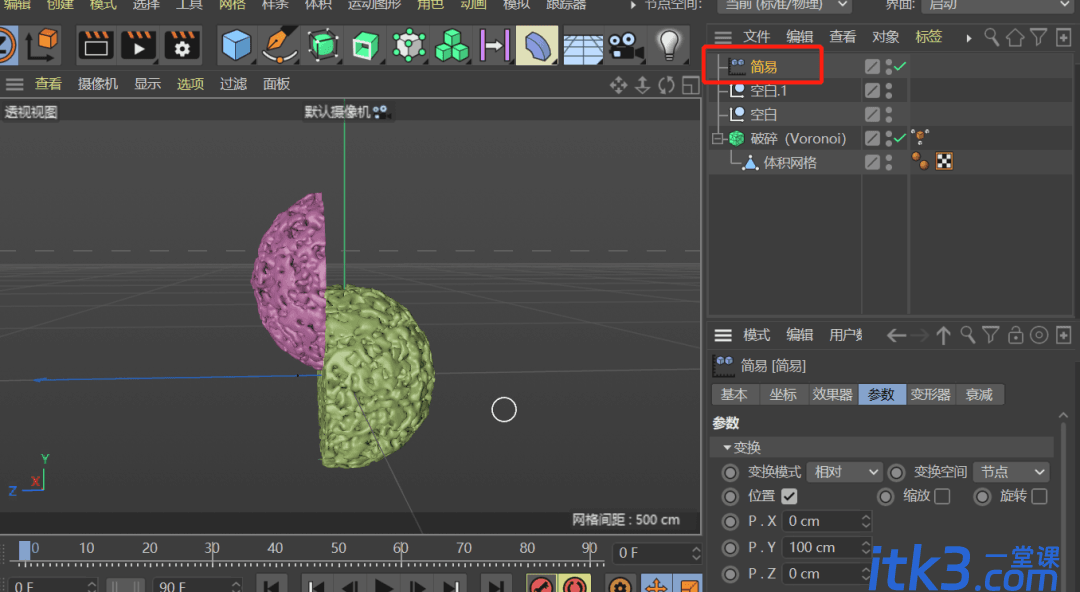Click Attribute Manager up level arrow
This screenshot has height=592, width=1080.
pyautogui.click(x=943, y=336)
